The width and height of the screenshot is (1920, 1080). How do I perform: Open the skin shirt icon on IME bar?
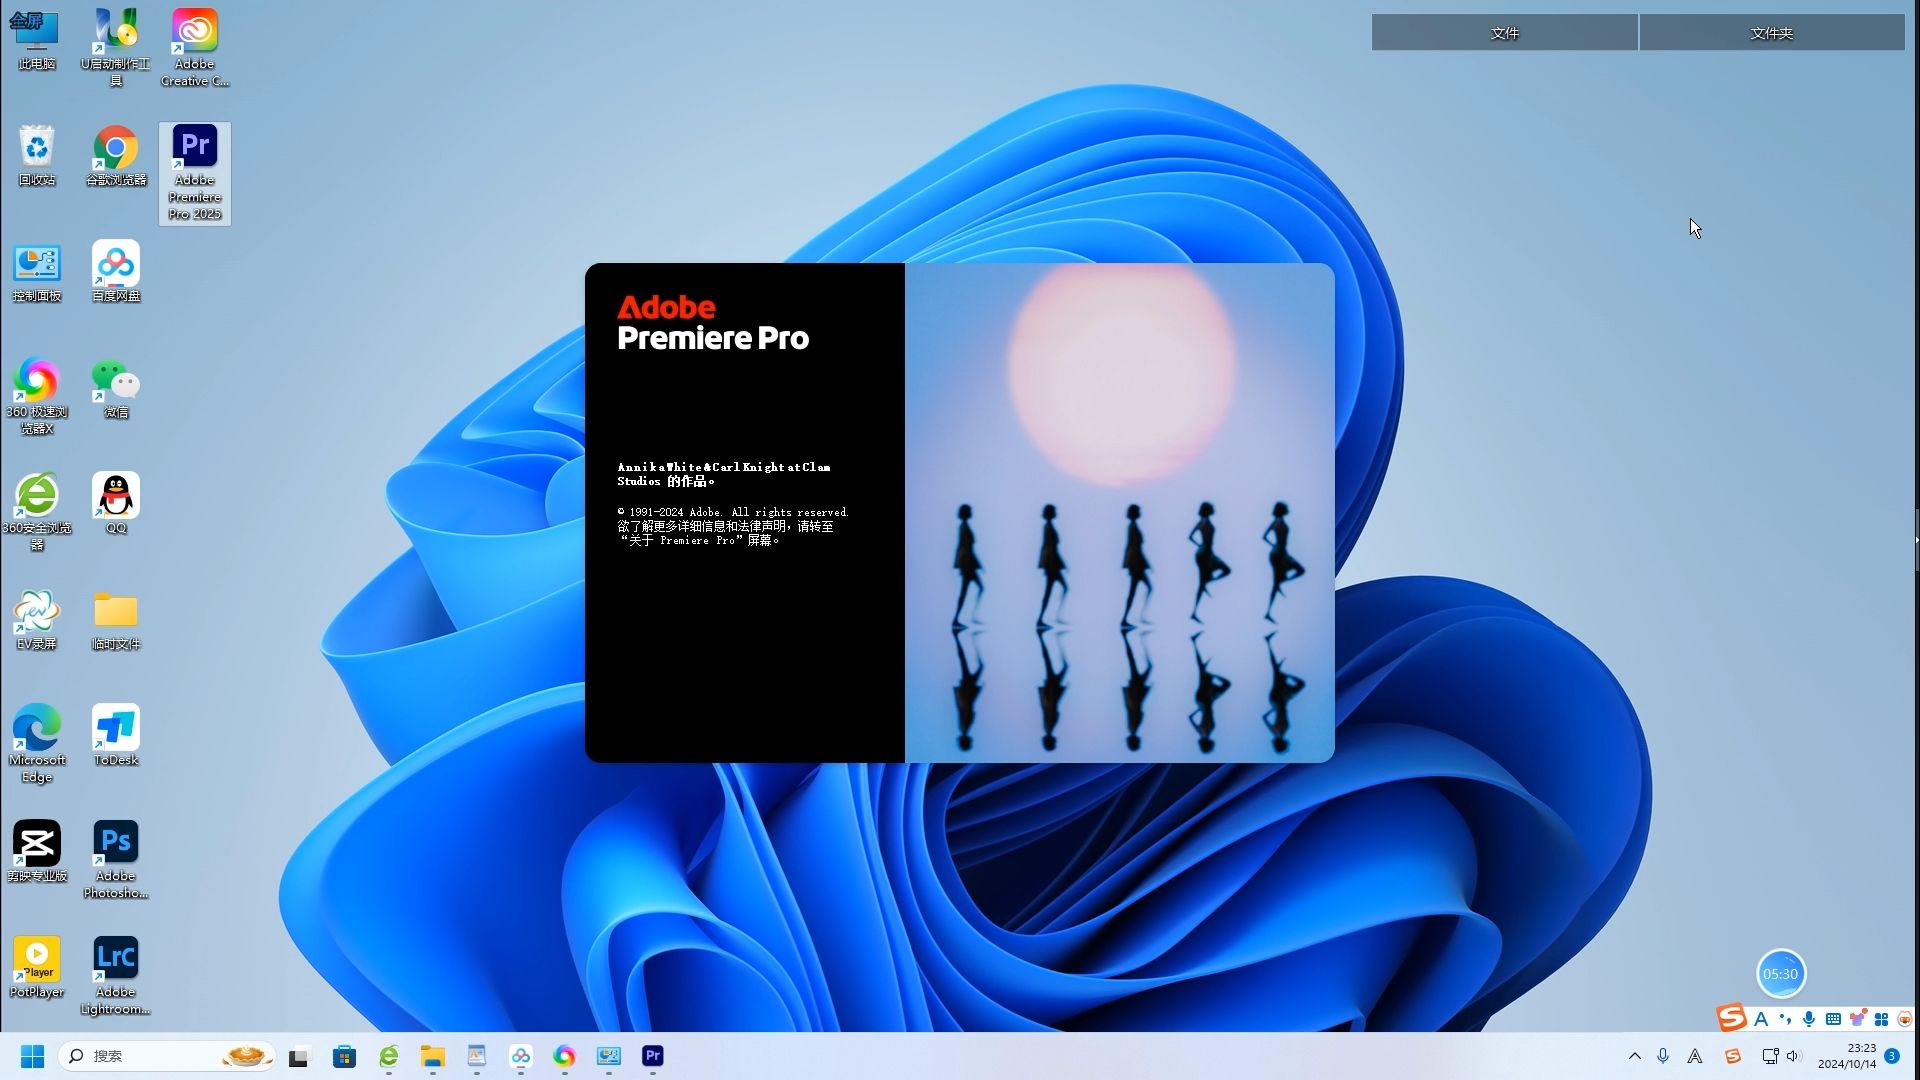pyautogui.click(x=1857, y=1019)
